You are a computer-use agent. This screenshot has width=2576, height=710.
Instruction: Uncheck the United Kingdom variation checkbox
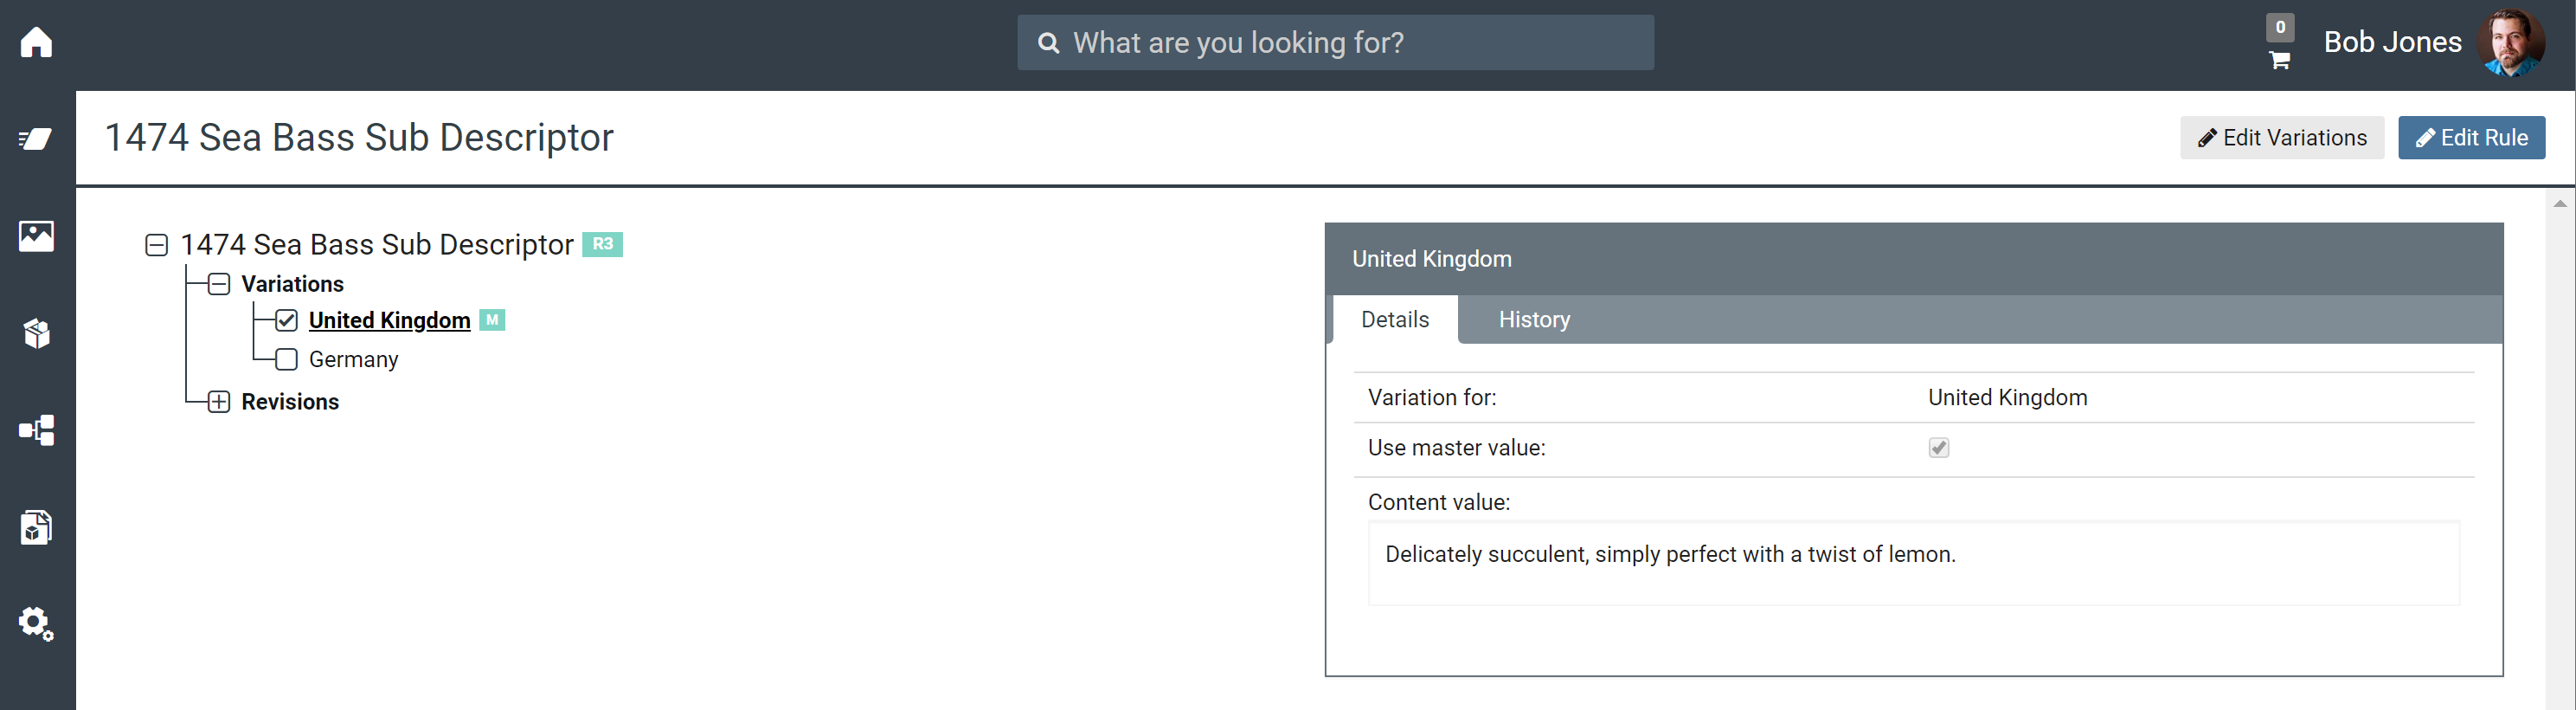coord(287,320)
